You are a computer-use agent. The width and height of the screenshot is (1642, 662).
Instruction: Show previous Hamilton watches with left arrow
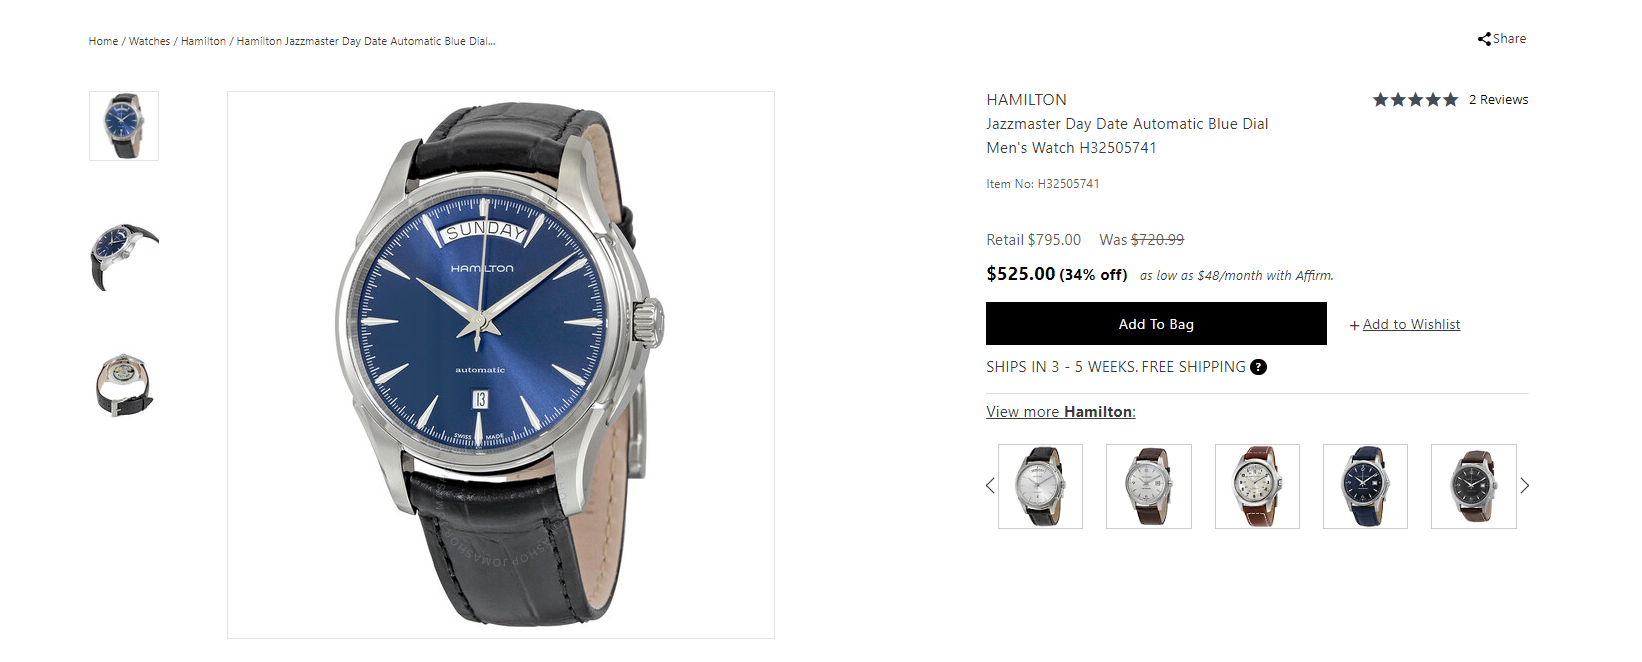click(x=990, y=486)
